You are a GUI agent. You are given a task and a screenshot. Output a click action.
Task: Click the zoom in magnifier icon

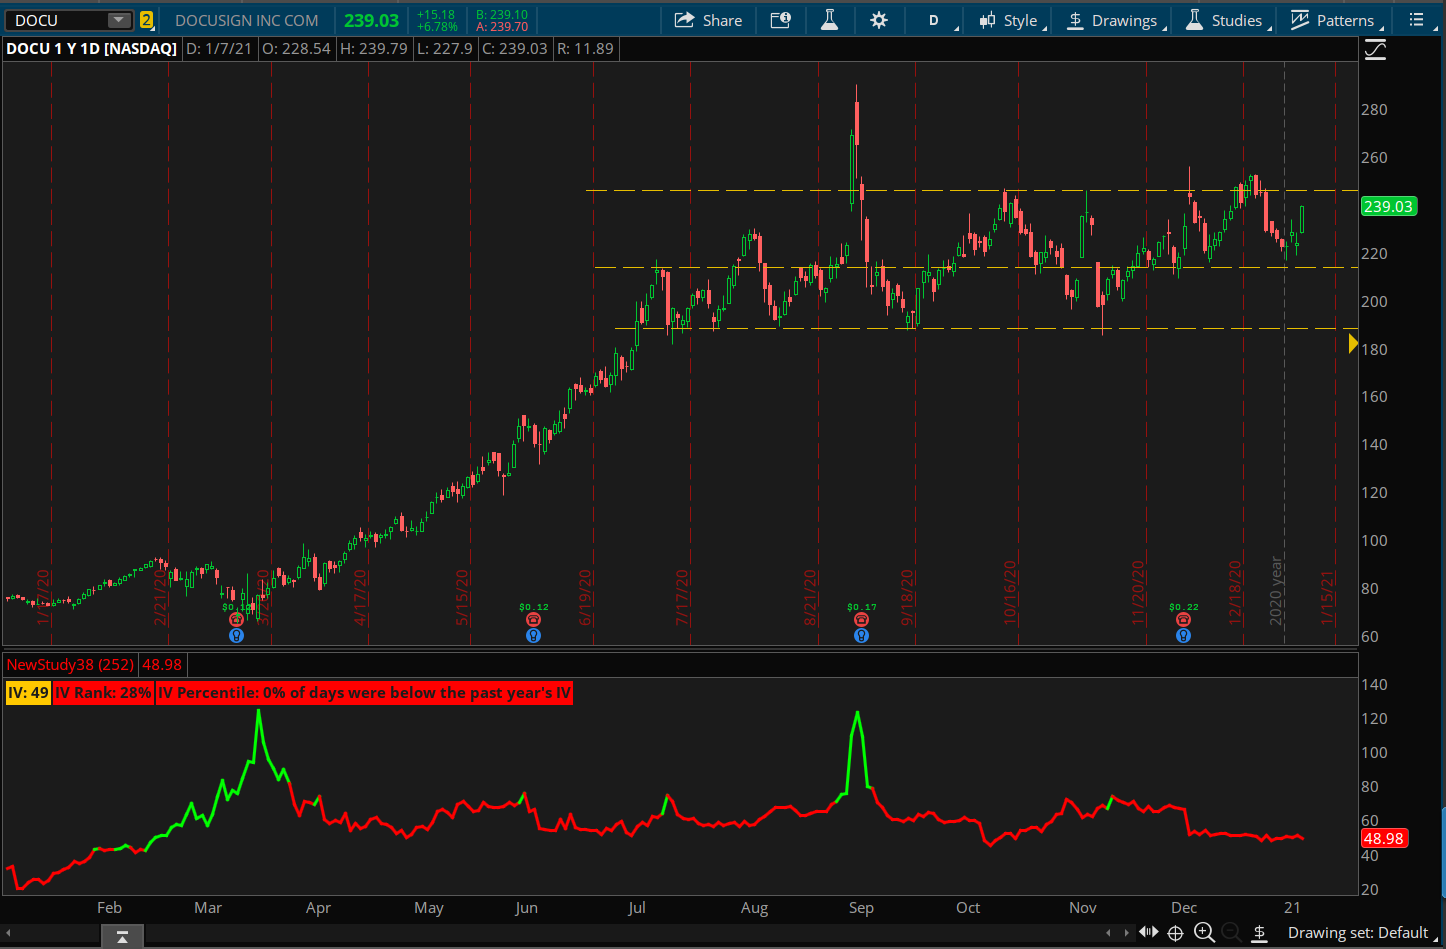click(1204, 933)
